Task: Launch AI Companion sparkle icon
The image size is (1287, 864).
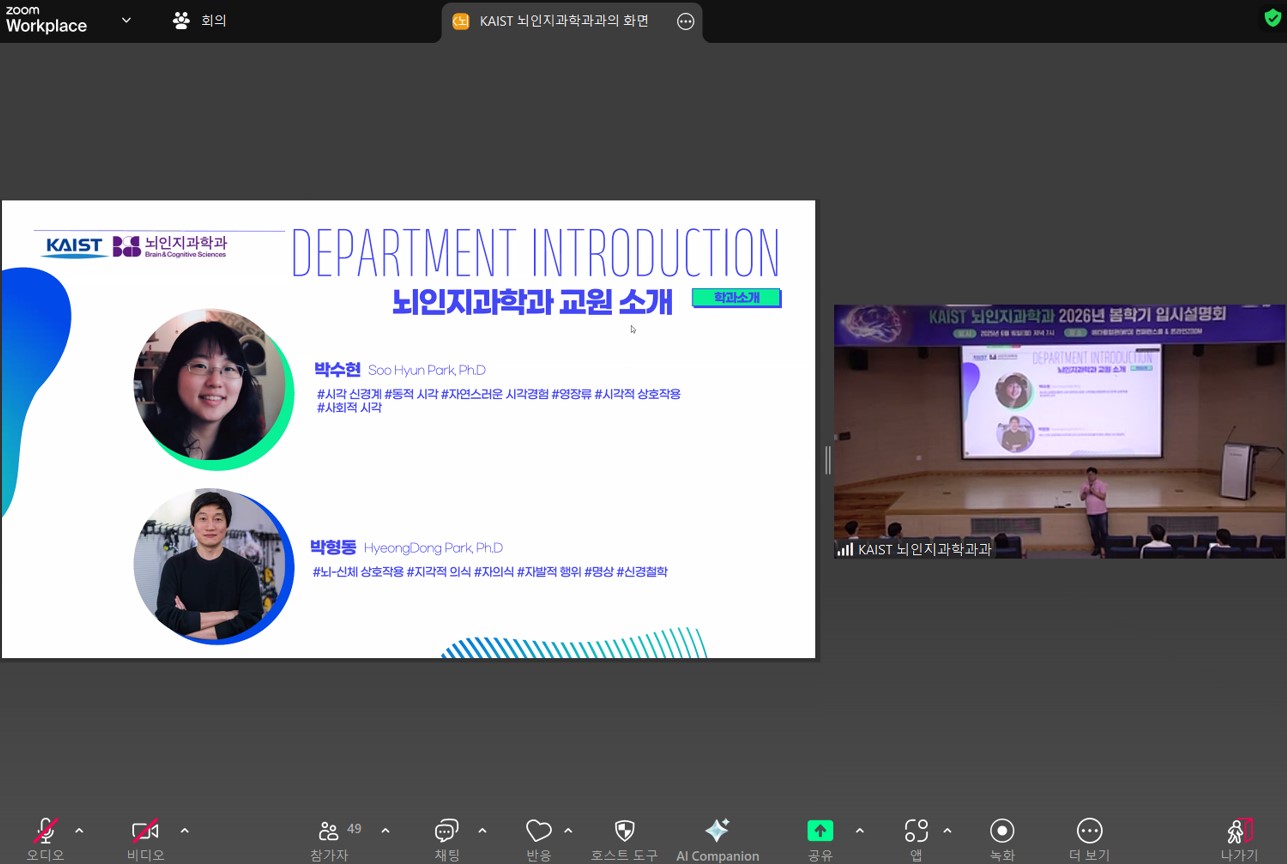Action: click(717, 831)
